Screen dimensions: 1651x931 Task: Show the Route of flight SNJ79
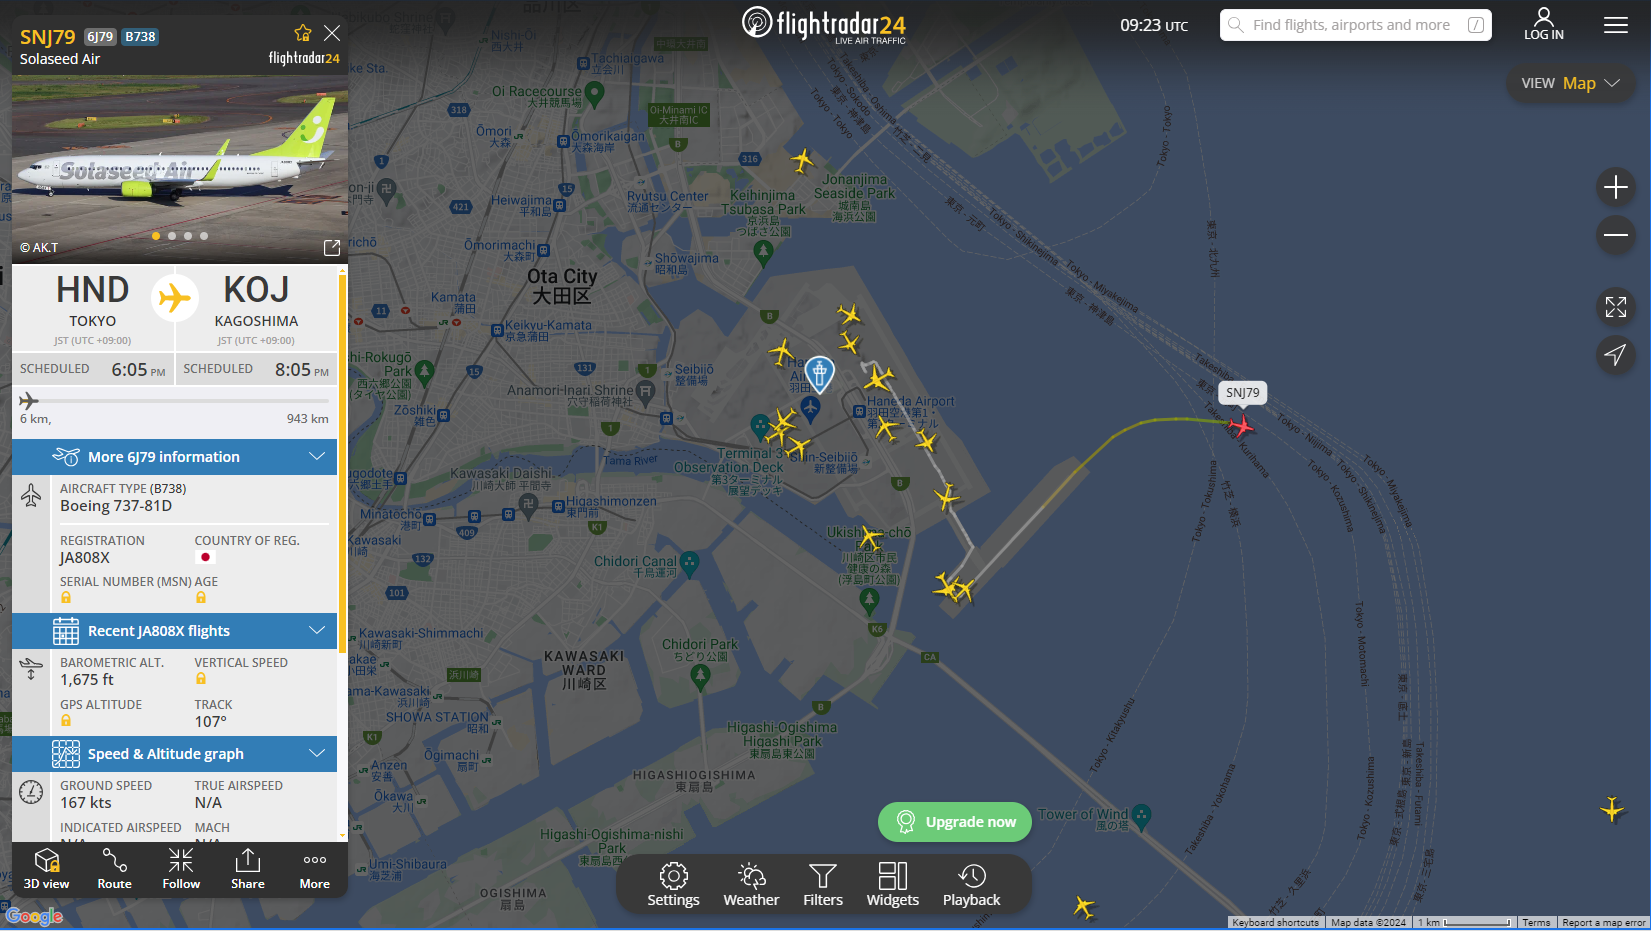(114, 868)
